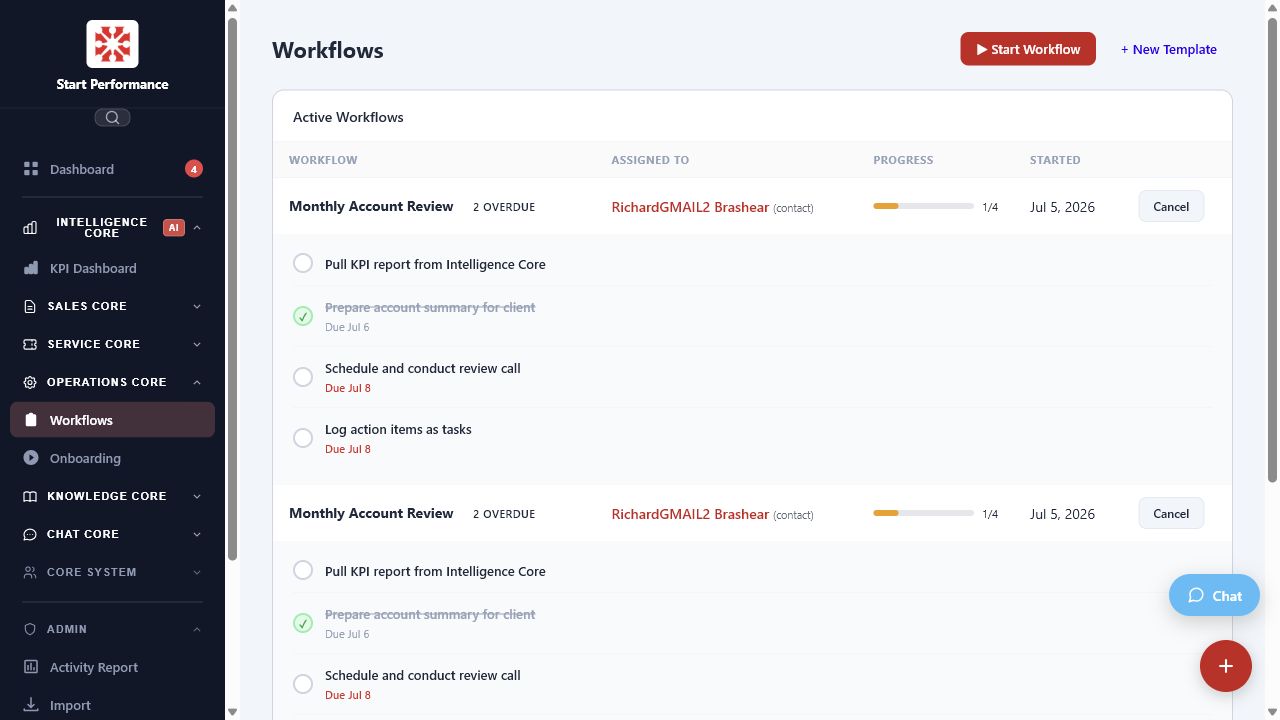
Task: Collapse the Operations Core chevron
Action: [197, 382]
